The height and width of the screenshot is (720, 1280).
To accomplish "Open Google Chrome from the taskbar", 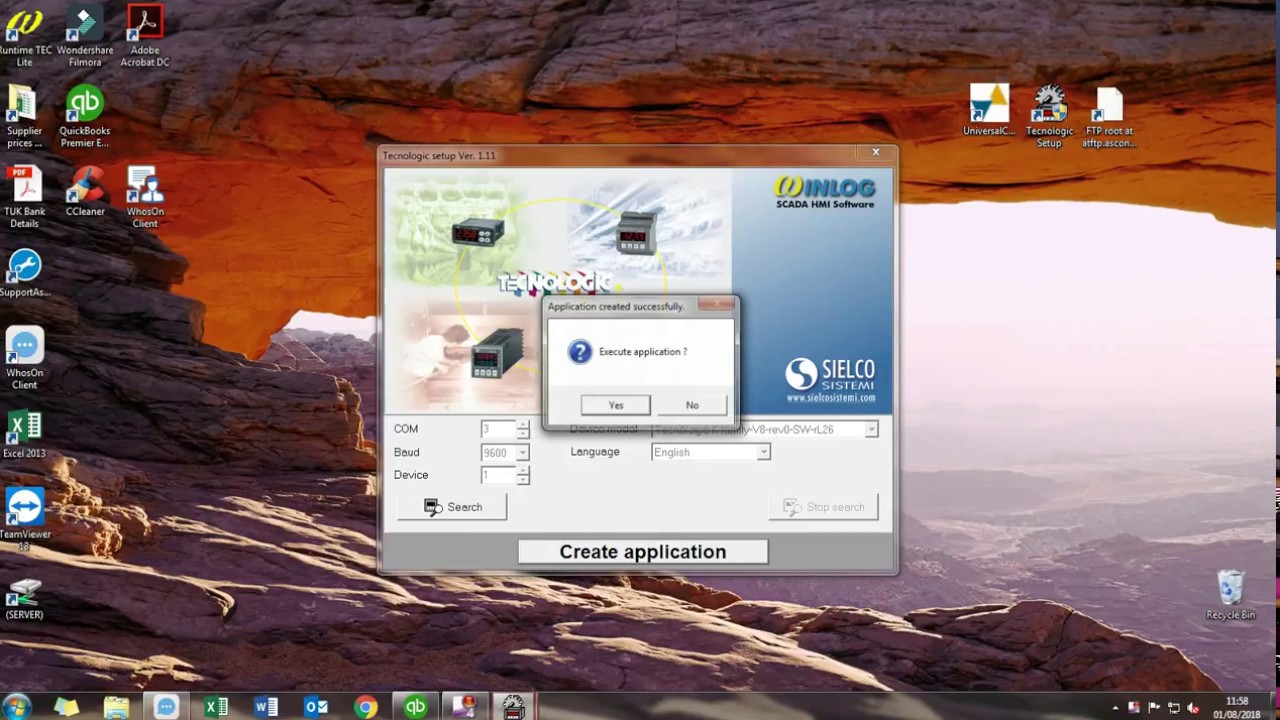I will pyautogui.click(x=366, y=707).
